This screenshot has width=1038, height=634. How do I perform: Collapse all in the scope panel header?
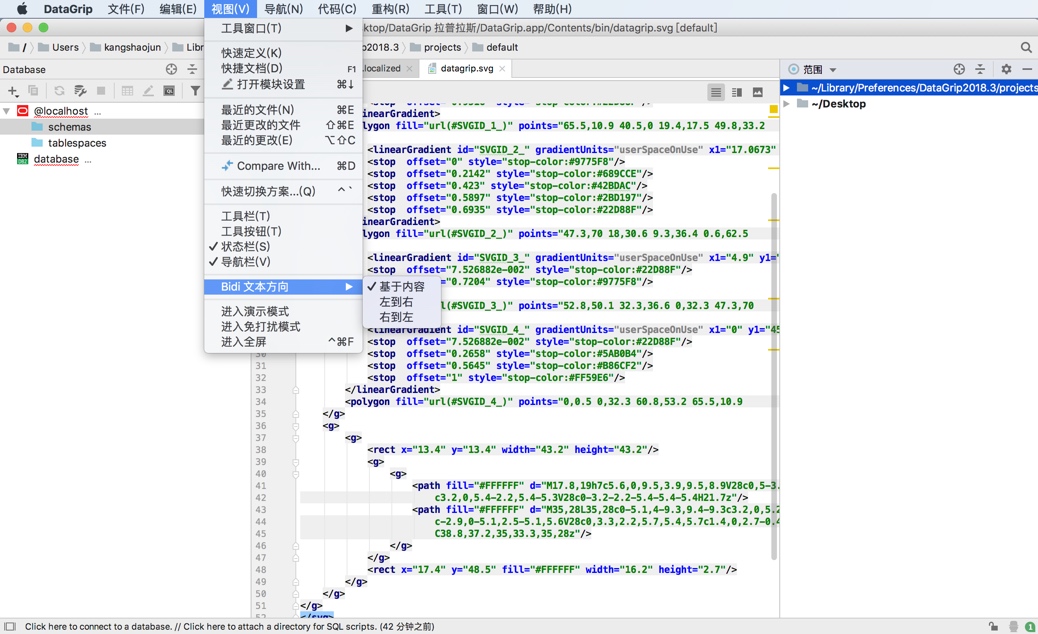click(x=980, y=69)
